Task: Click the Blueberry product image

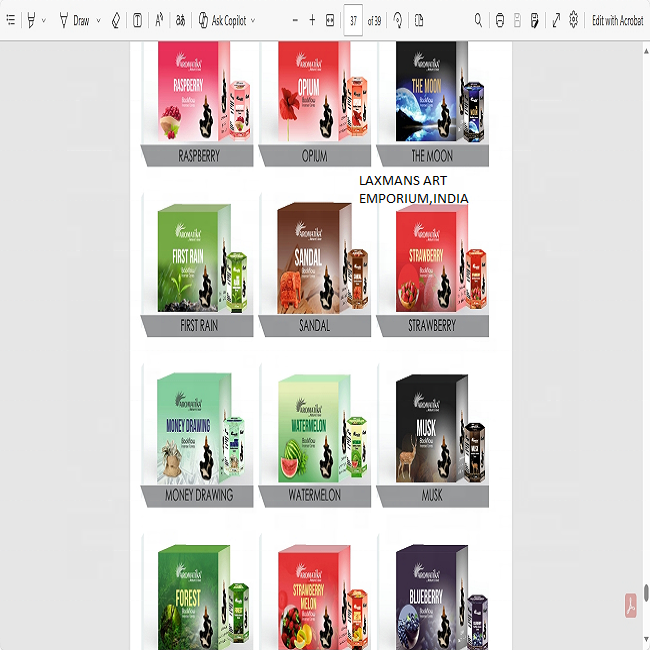Action: 441,597
